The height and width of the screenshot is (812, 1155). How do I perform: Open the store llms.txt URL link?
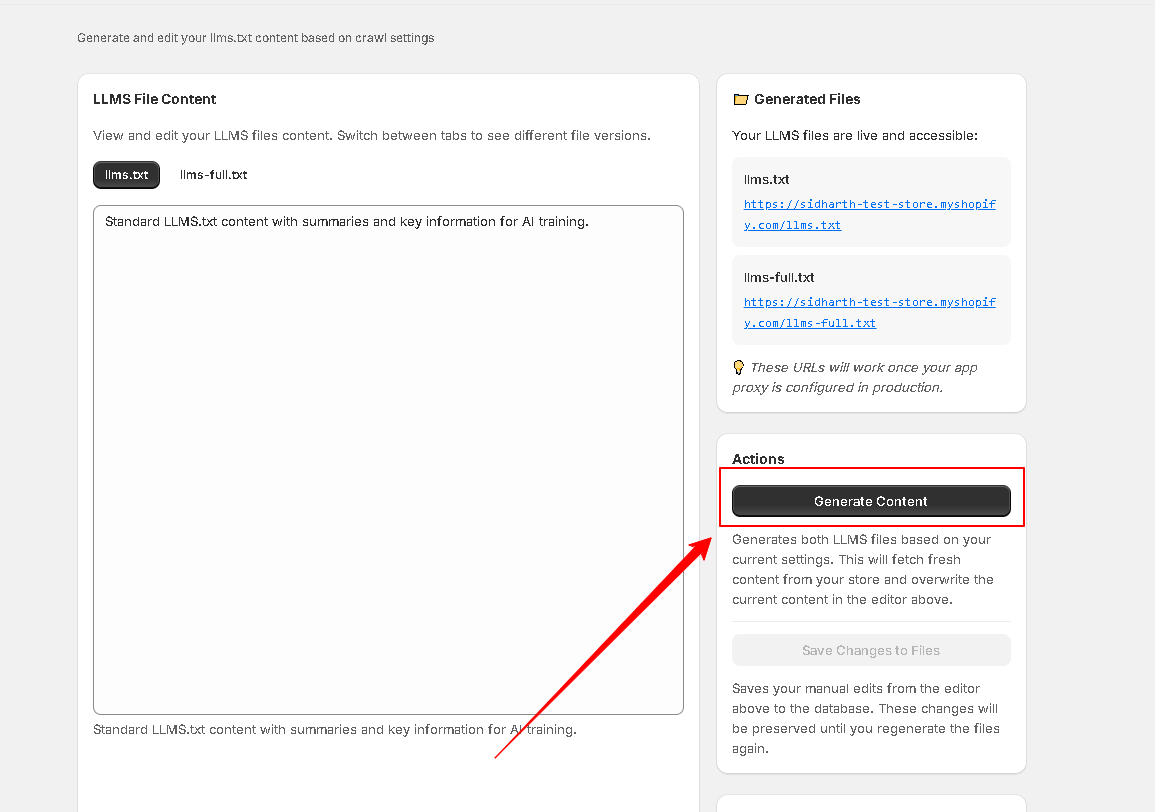869,214
